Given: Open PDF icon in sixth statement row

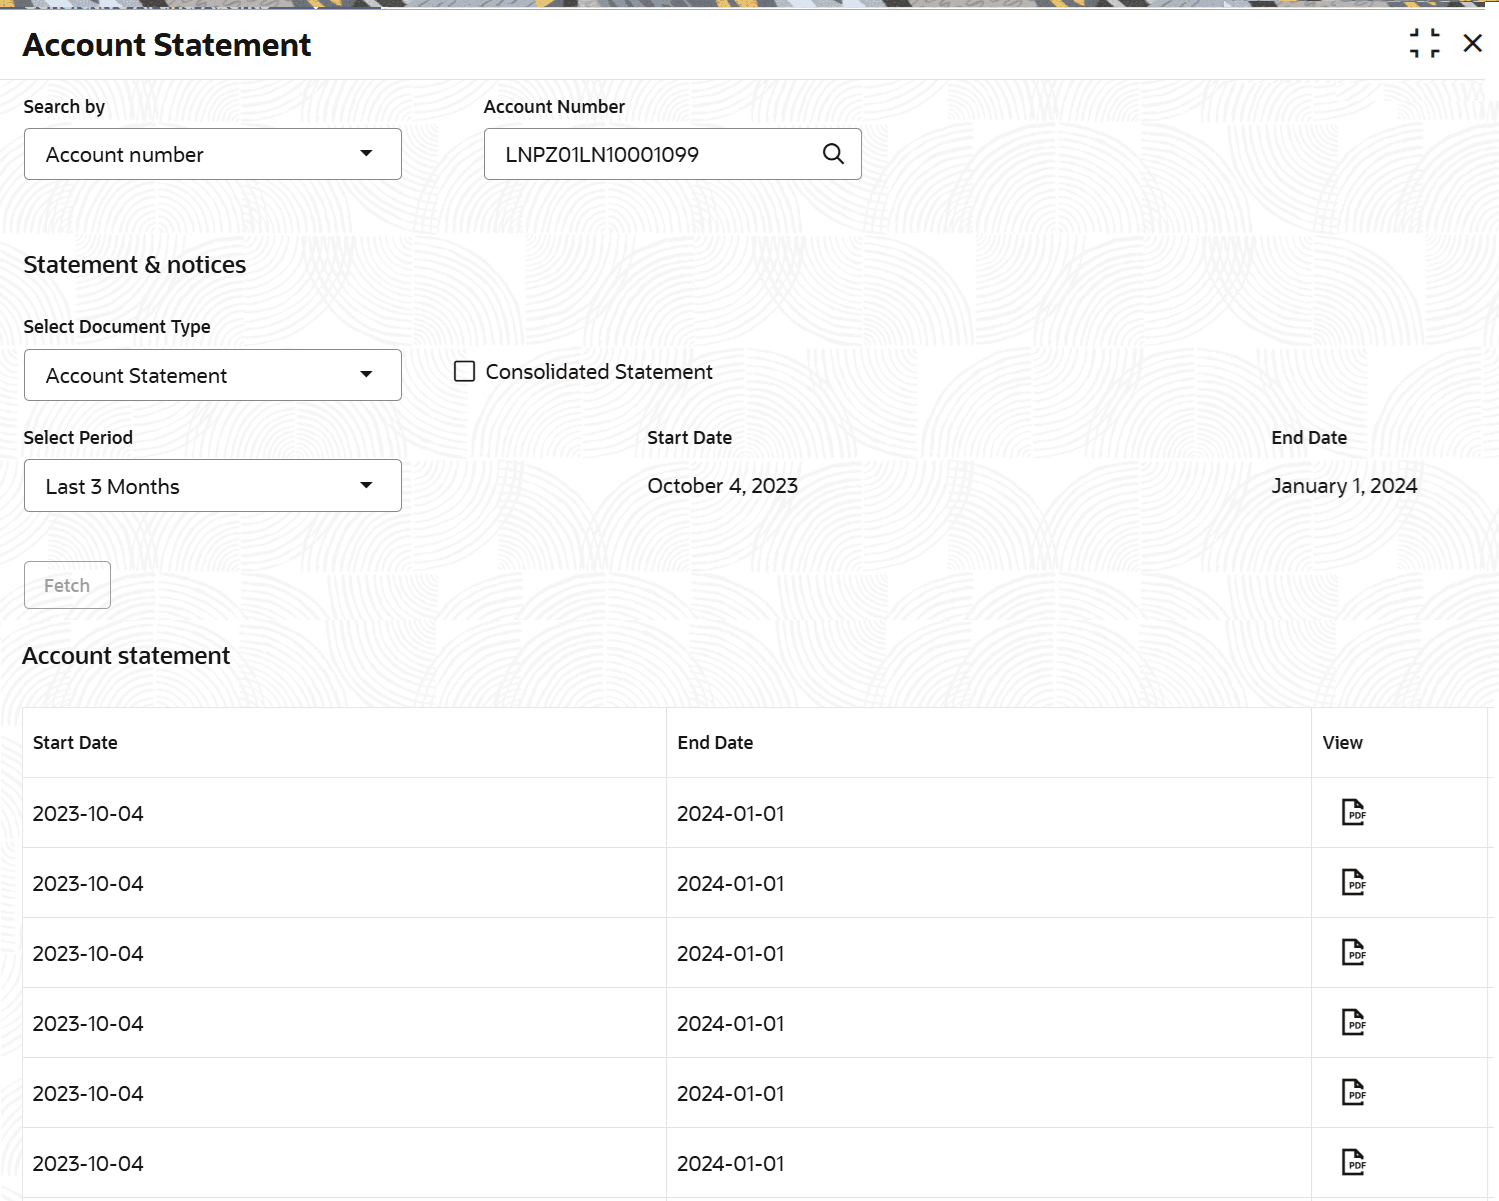Looking at the screenshot, I should point(1353,1162).
